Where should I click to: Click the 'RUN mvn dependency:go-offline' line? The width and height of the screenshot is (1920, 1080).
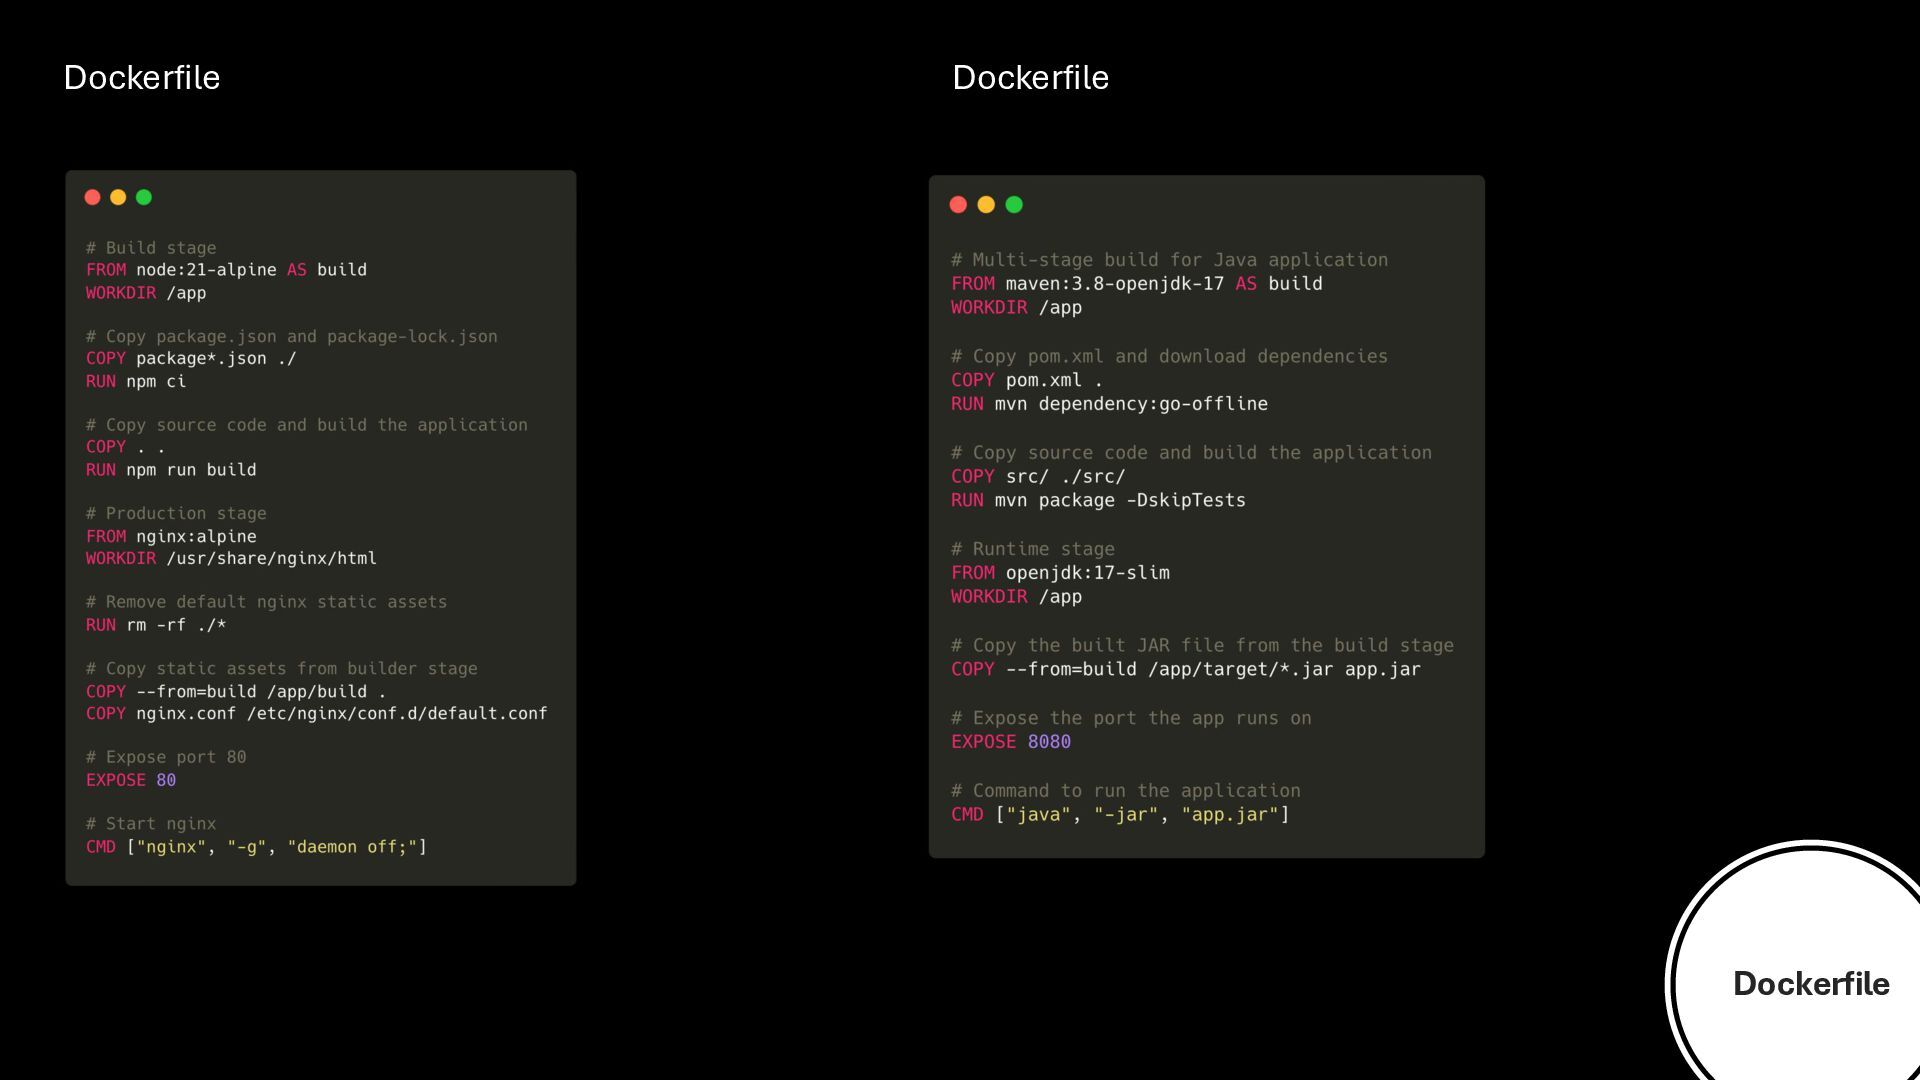1109,404
